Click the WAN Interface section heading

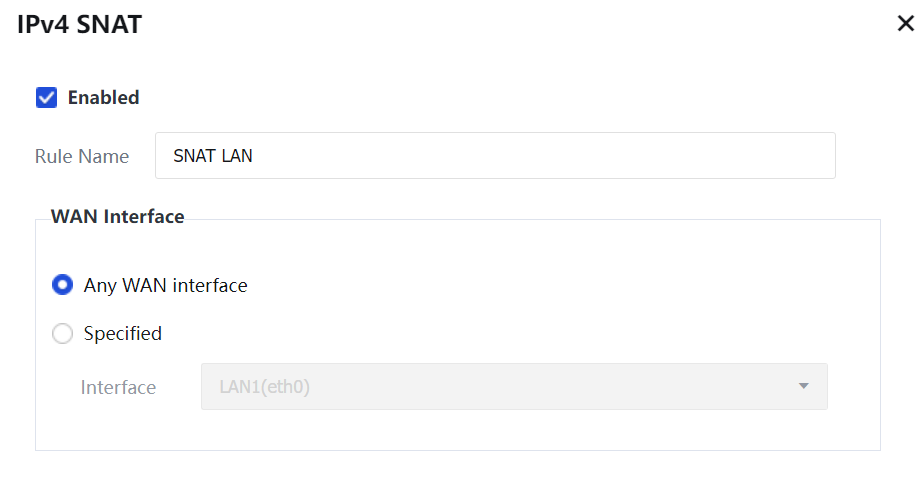tap(117, 216)
